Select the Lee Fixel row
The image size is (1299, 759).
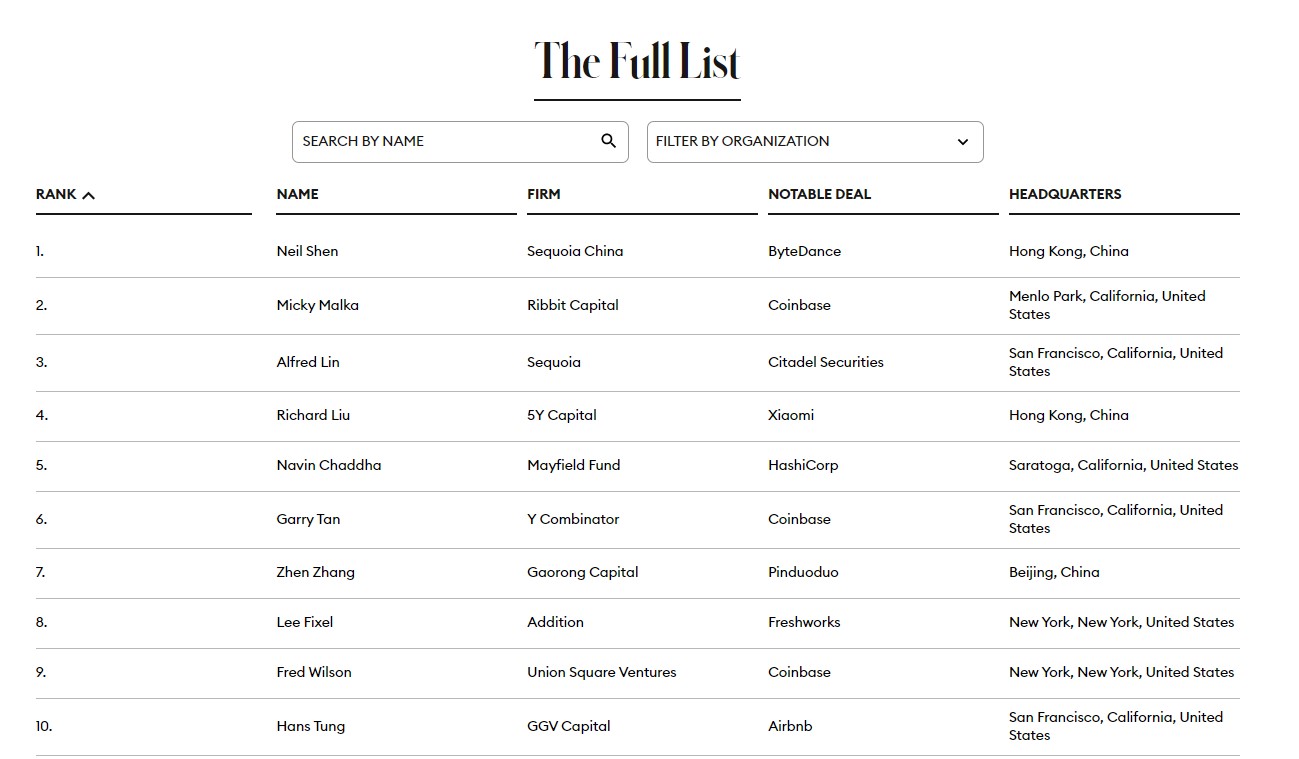[638, 622]
